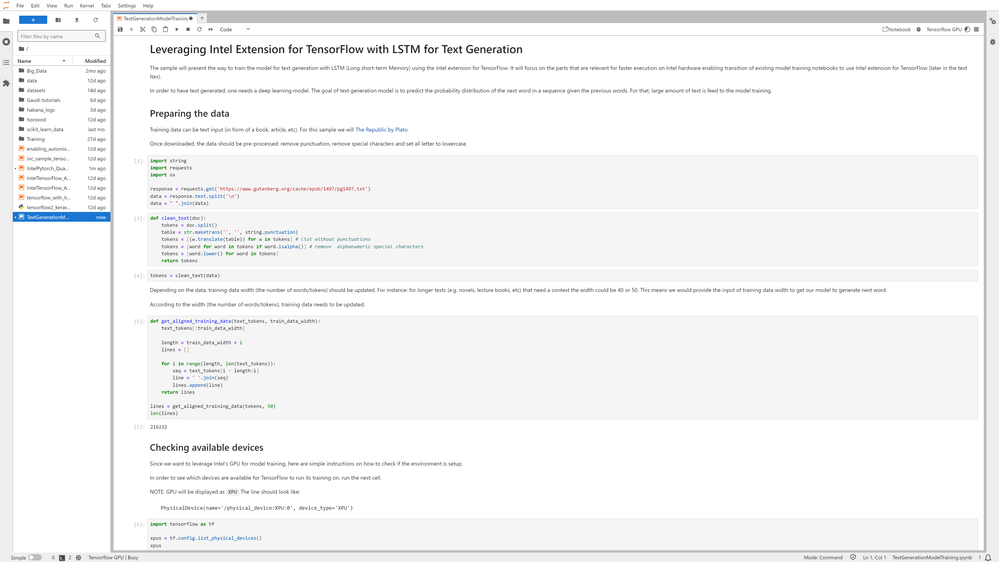Toggle the Simple mode switch
The image size is (999, 562).
coord(34,557)
